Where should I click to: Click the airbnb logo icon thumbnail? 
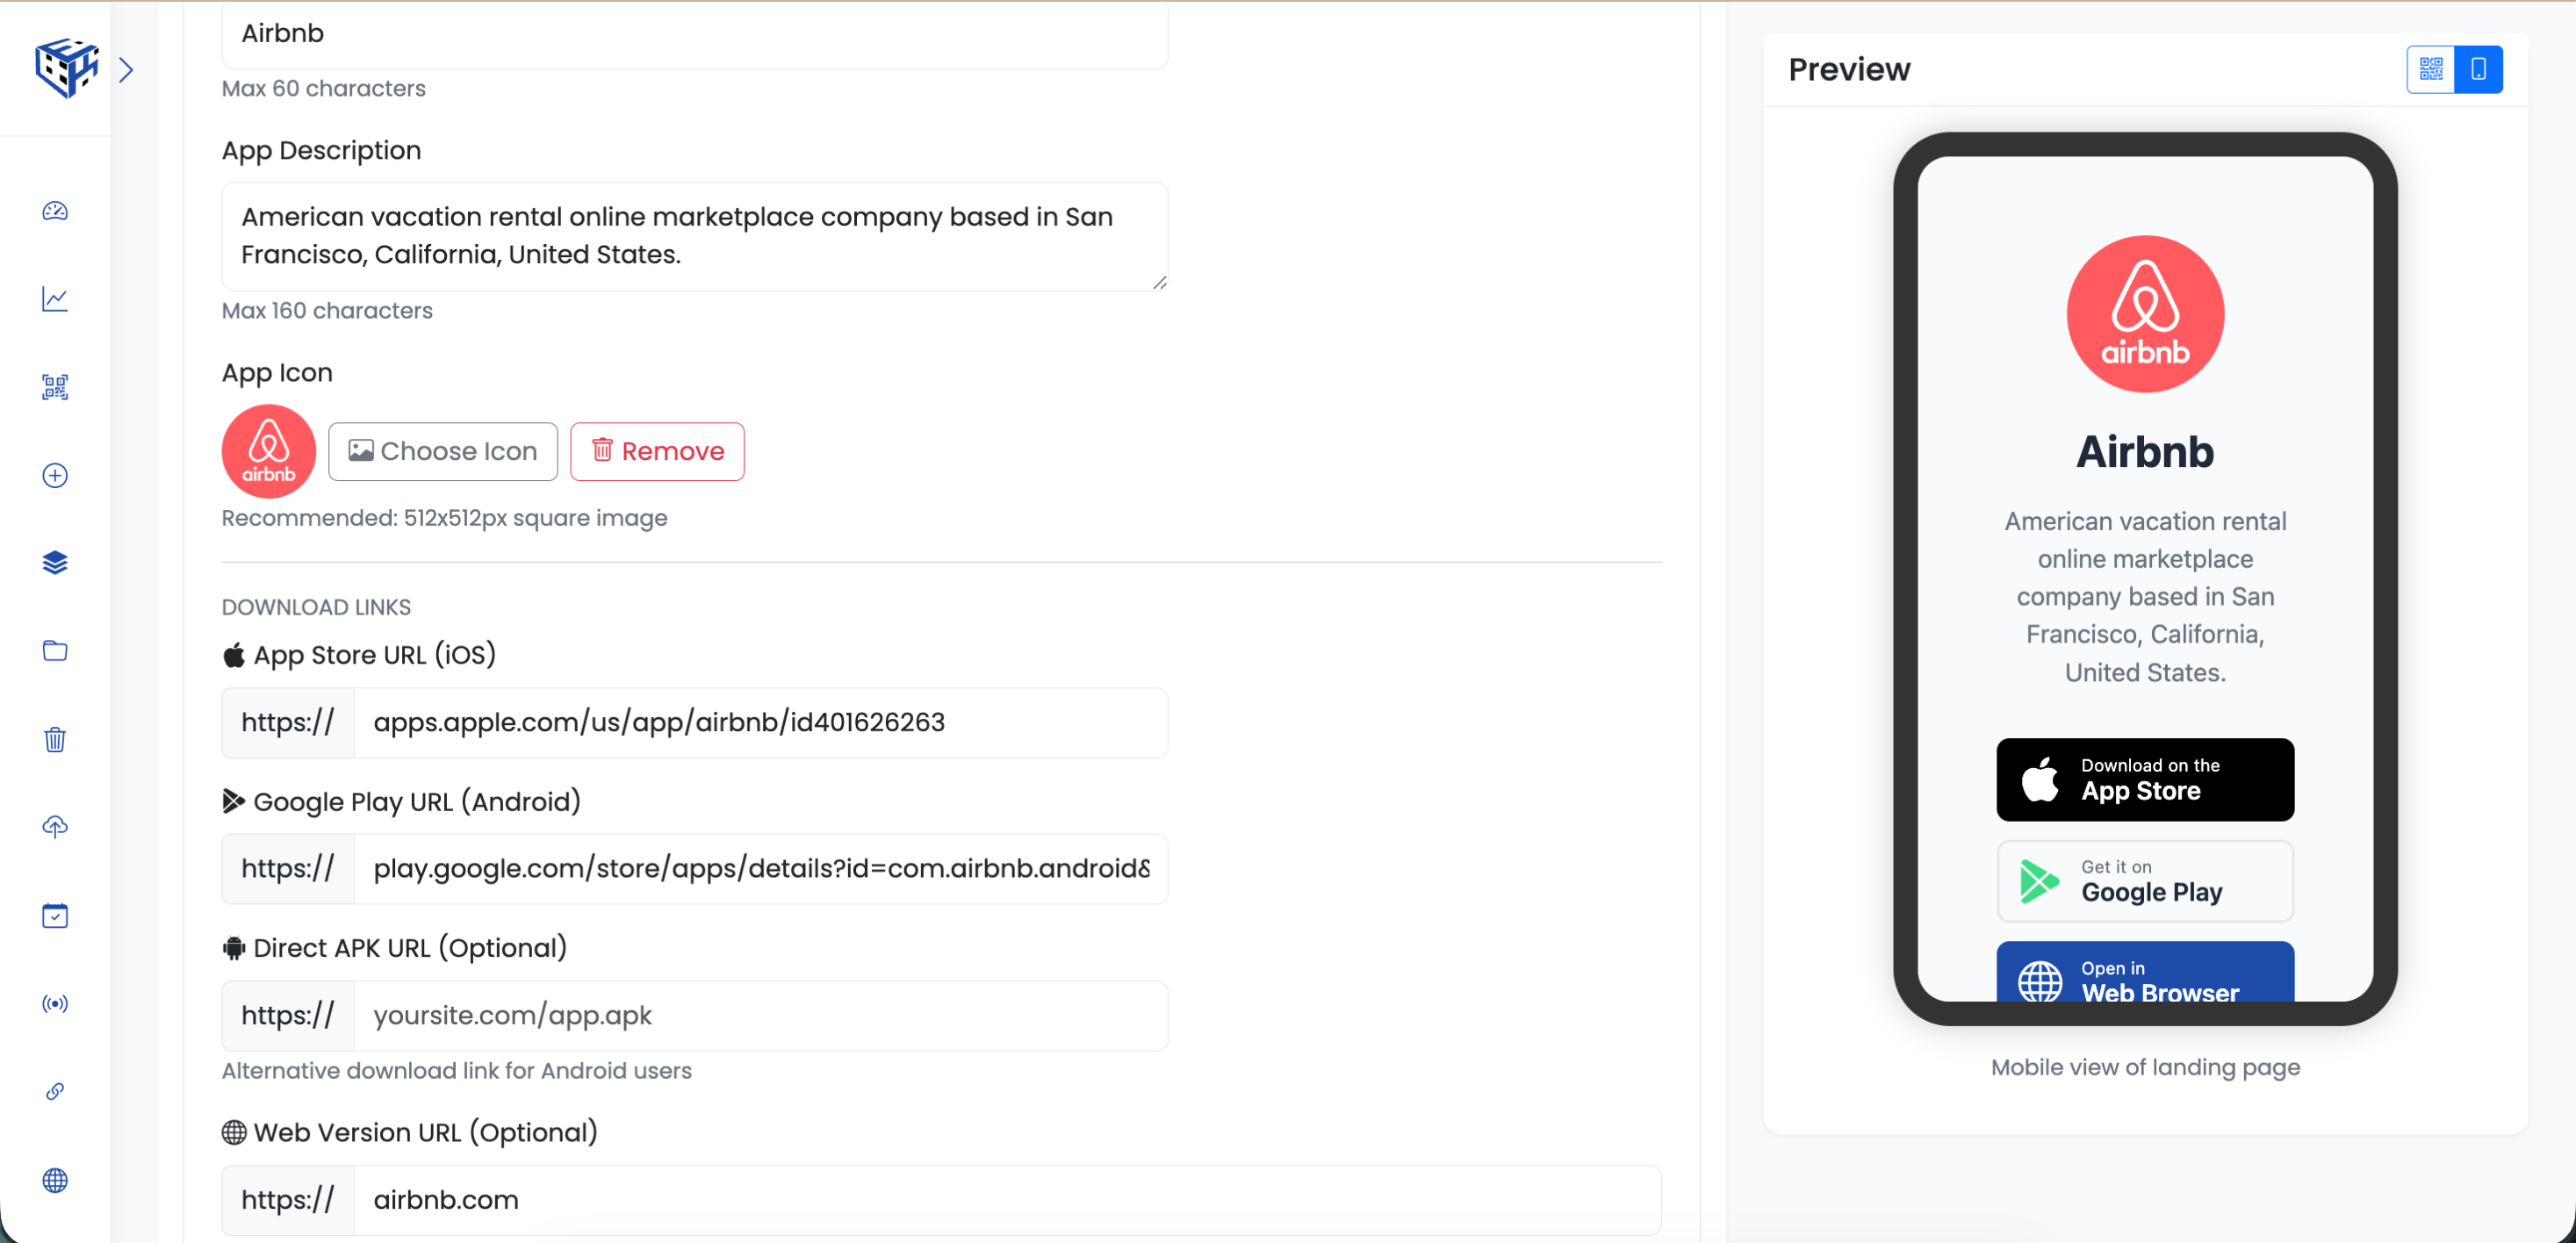(x=268, y=451)
